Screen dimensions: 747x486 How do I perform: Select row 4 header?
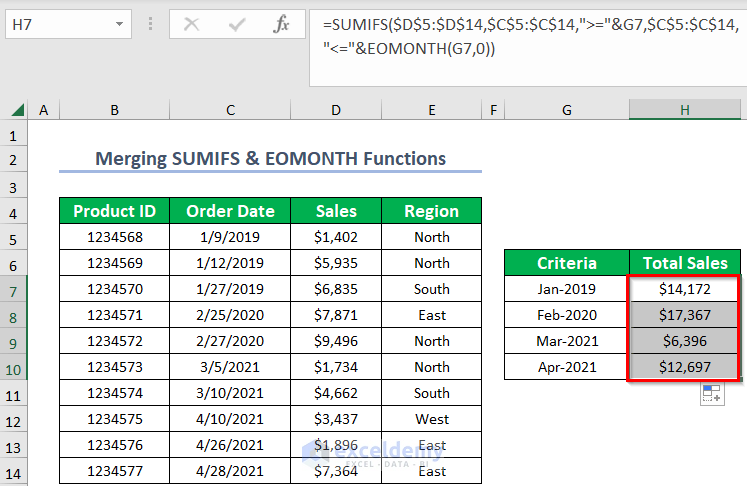pyautogui.click(x=14, y=212)
